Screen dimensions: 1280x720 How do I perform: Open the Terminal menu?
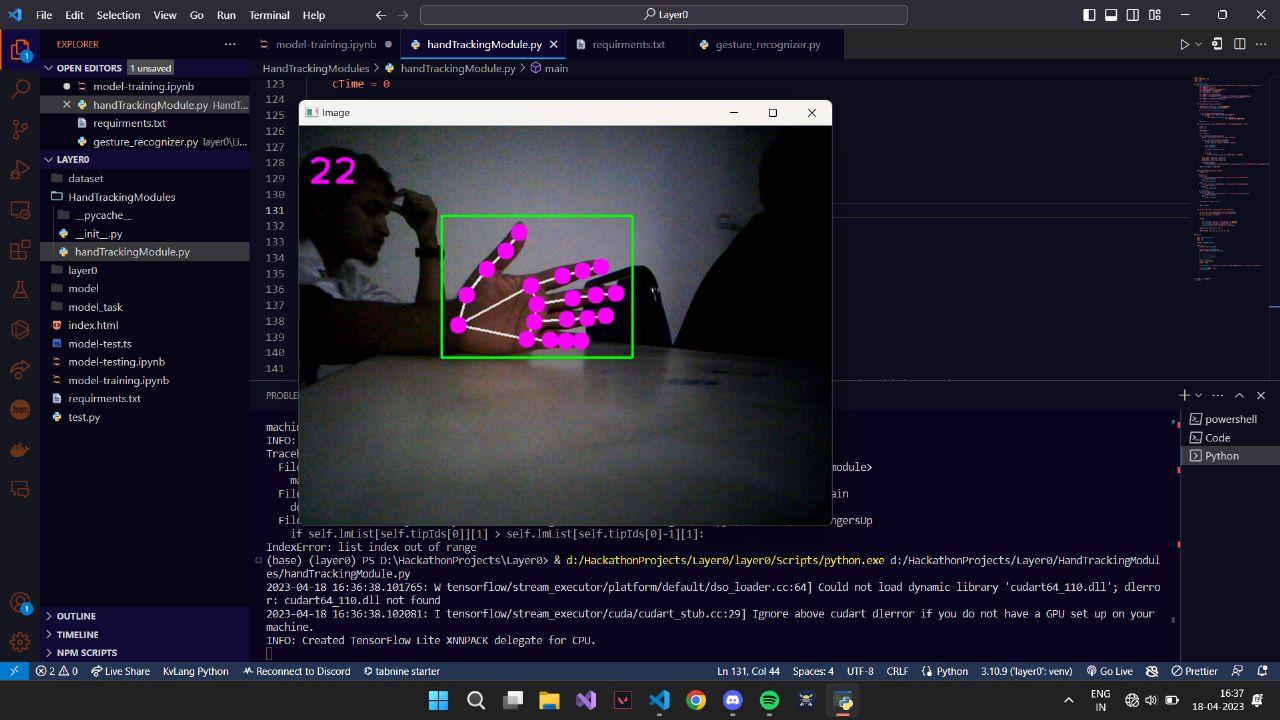(x=269, y=15)
